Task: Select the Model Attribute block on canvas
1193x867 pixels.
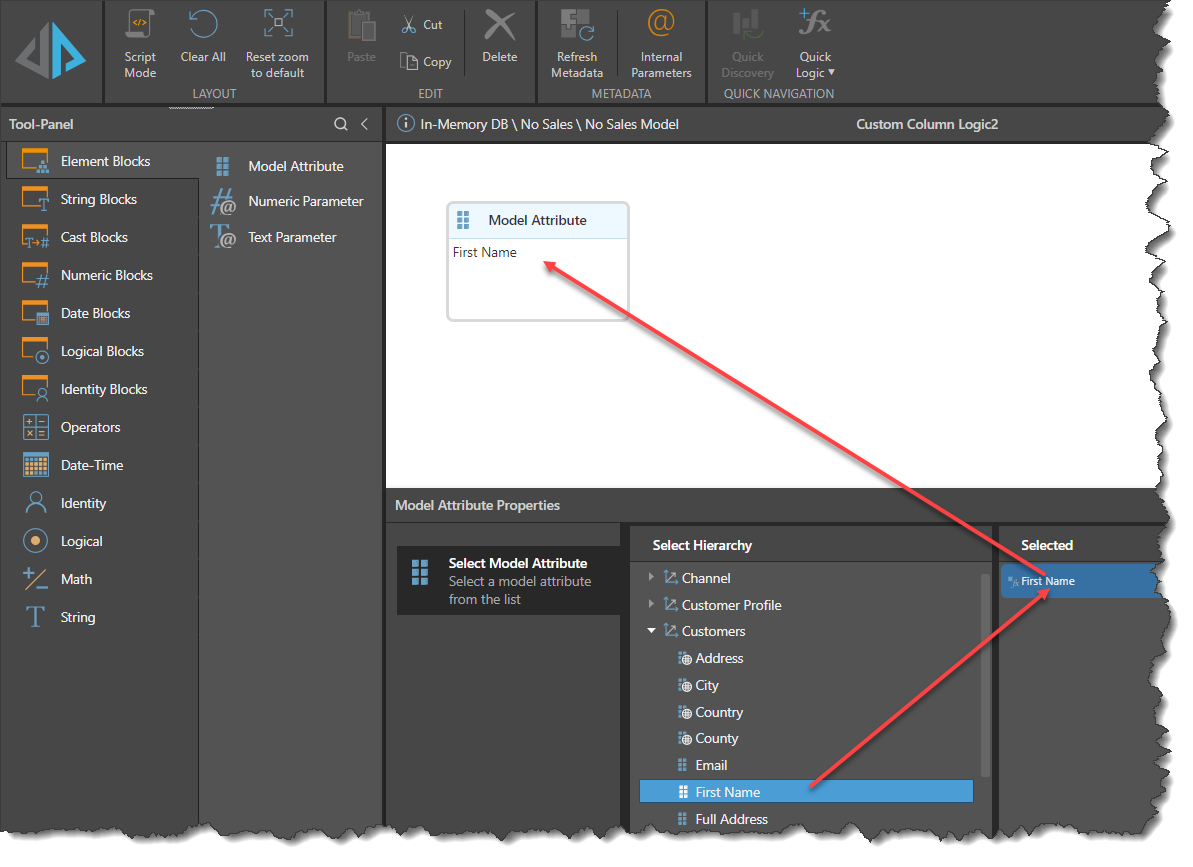Action: point(537,221)
